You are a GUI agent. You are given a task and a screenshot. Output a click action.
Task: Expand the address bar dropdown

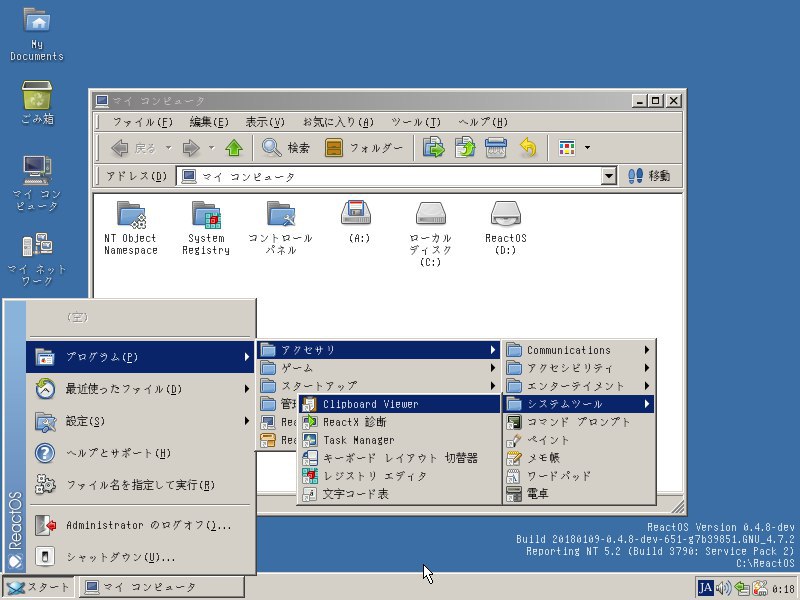(608, 177)
